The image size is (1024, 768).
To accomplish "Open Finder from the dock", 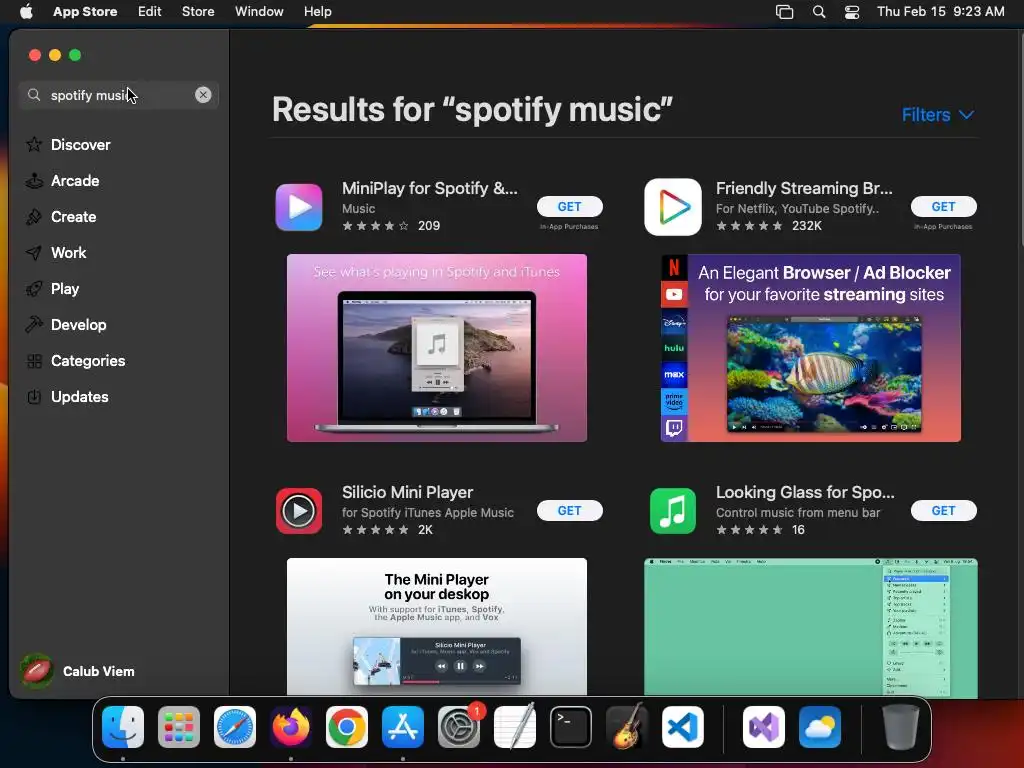I will [x=123, y=727].
